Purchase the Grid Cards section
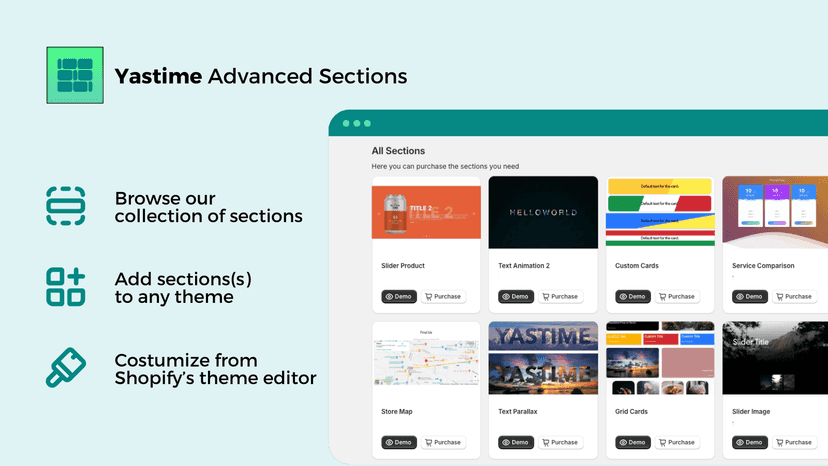Screen dimensions: 828x466 point(677,442)
